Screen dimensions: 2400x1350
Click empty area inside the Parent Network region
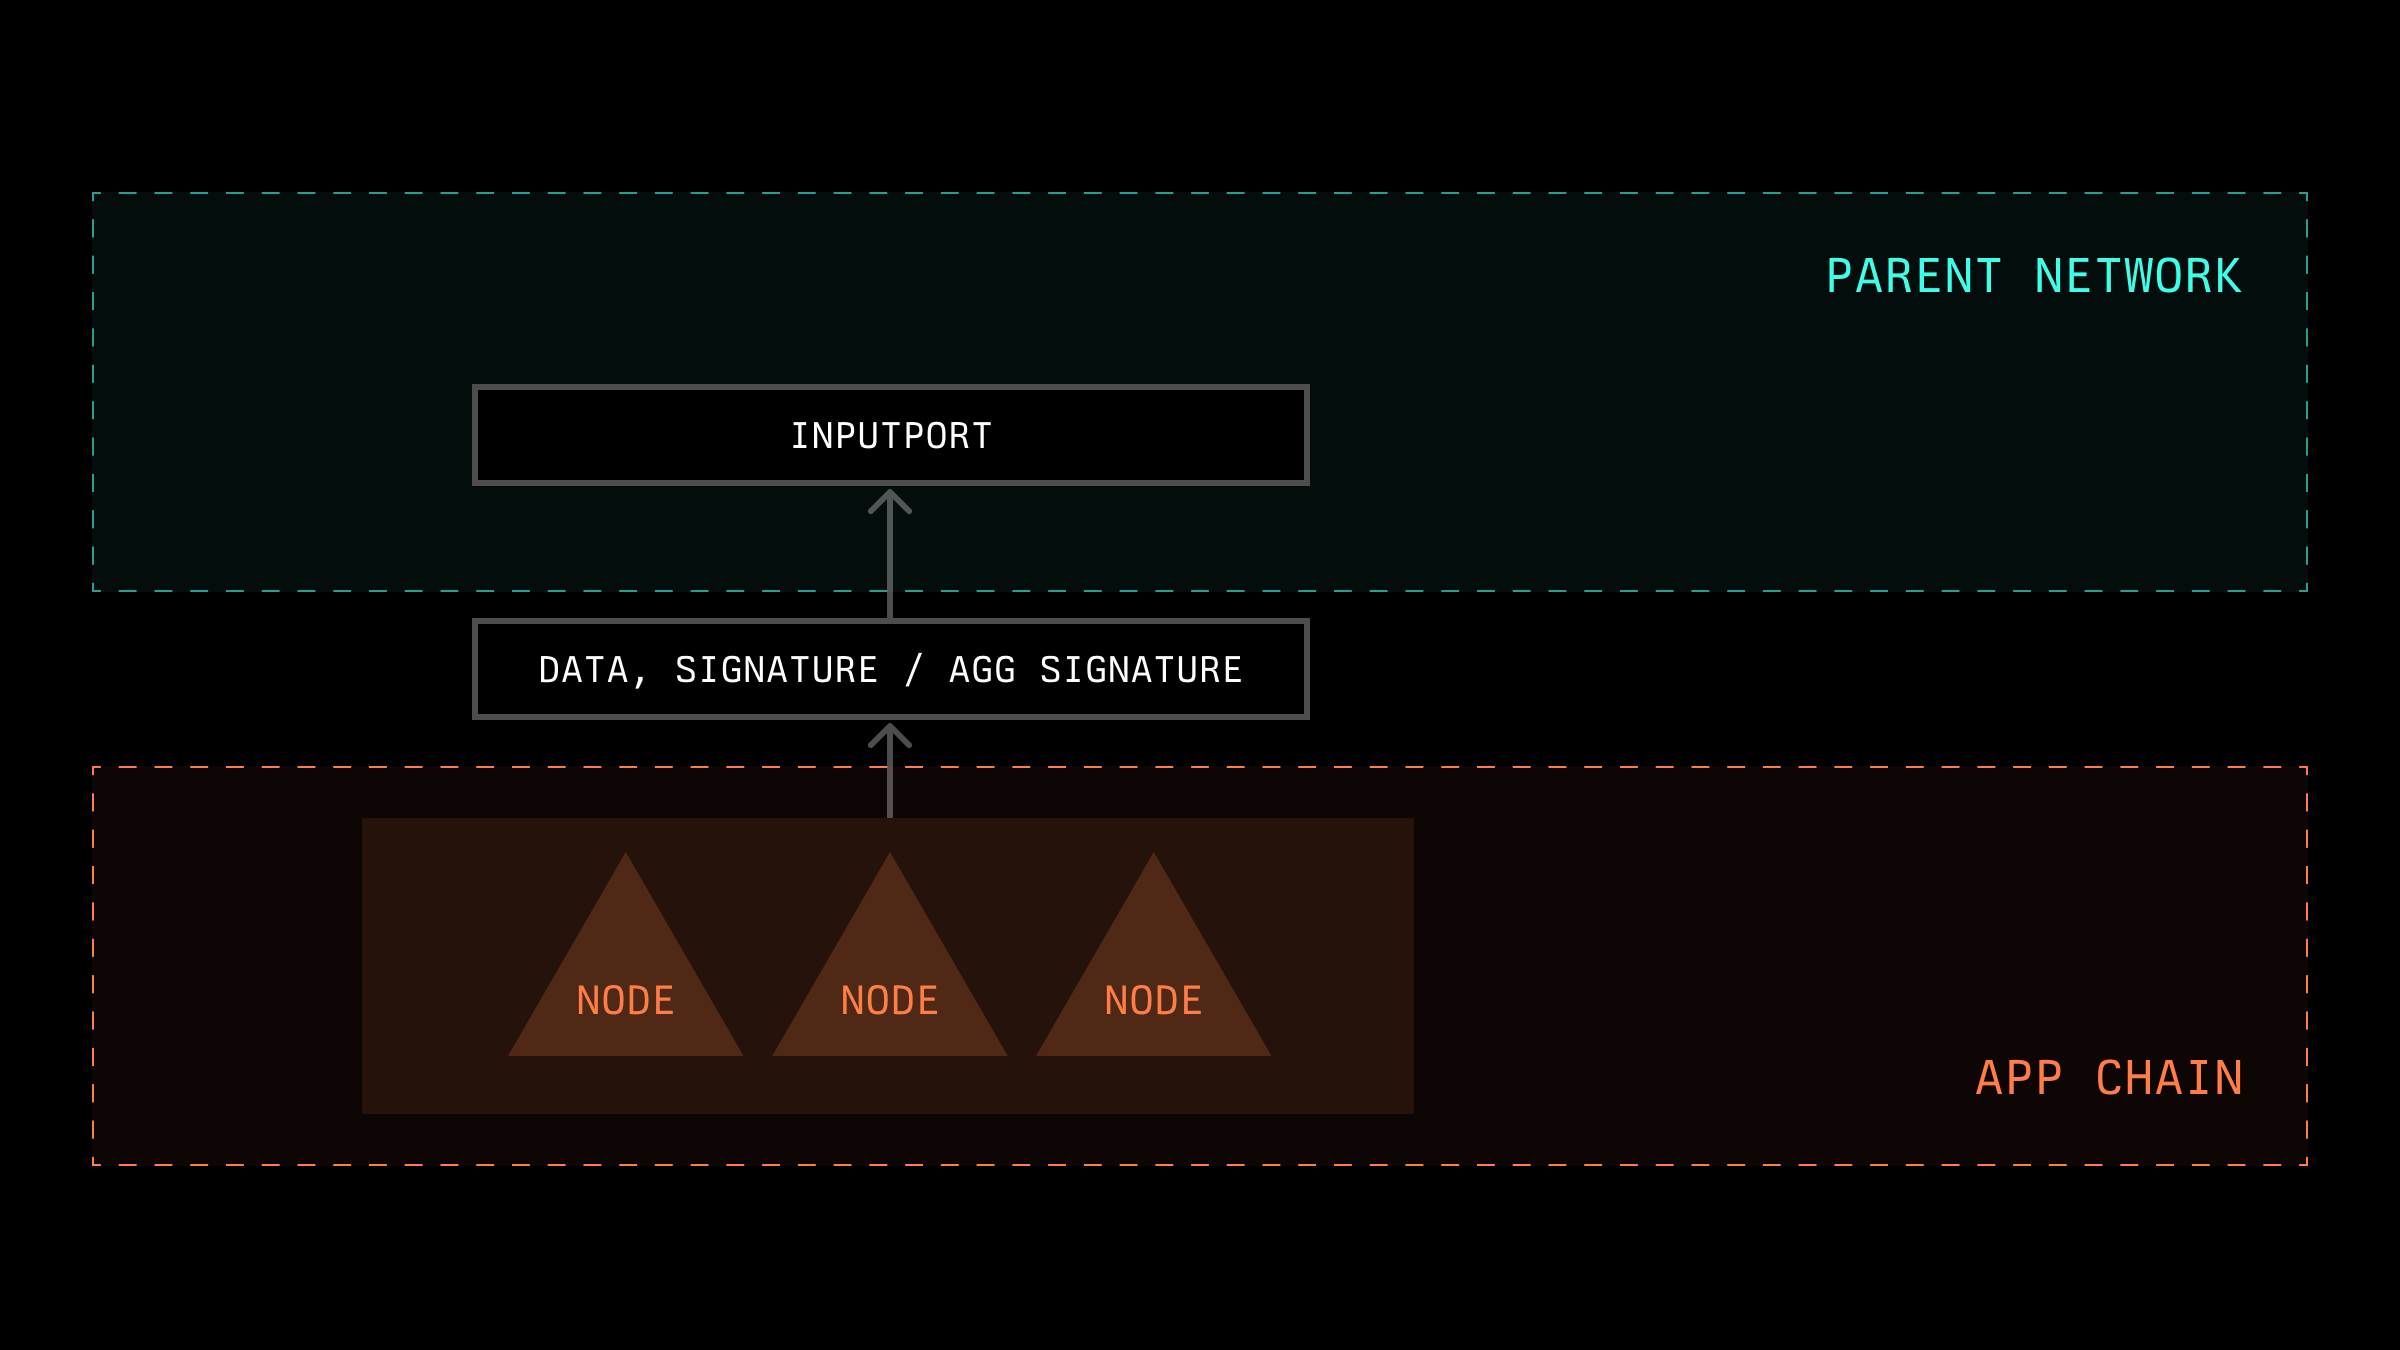1700,450
